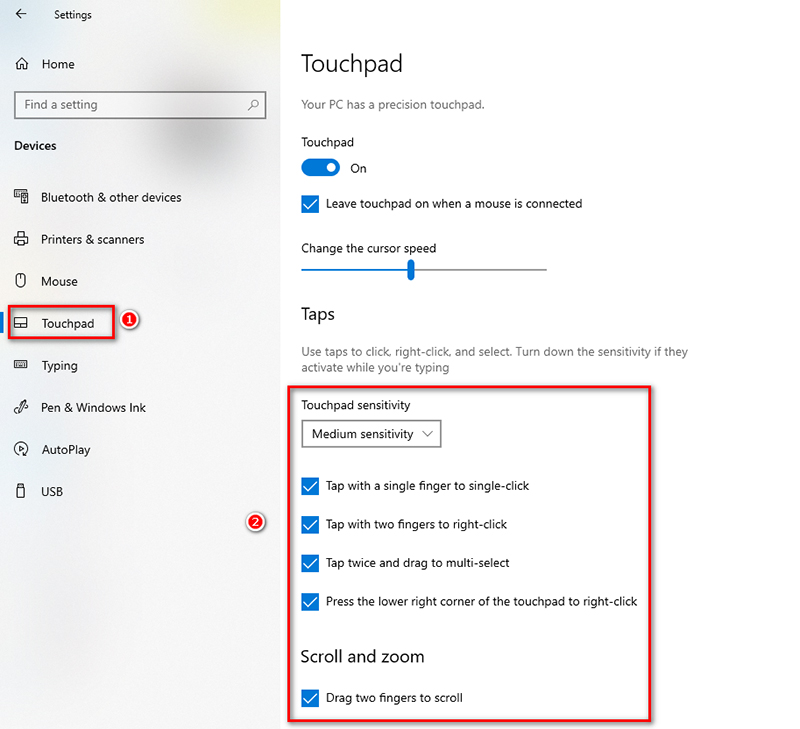Viewport: 800px width, 729px height.
Task: Click the Mouse icon in sidebar
Action: [21, 281]
